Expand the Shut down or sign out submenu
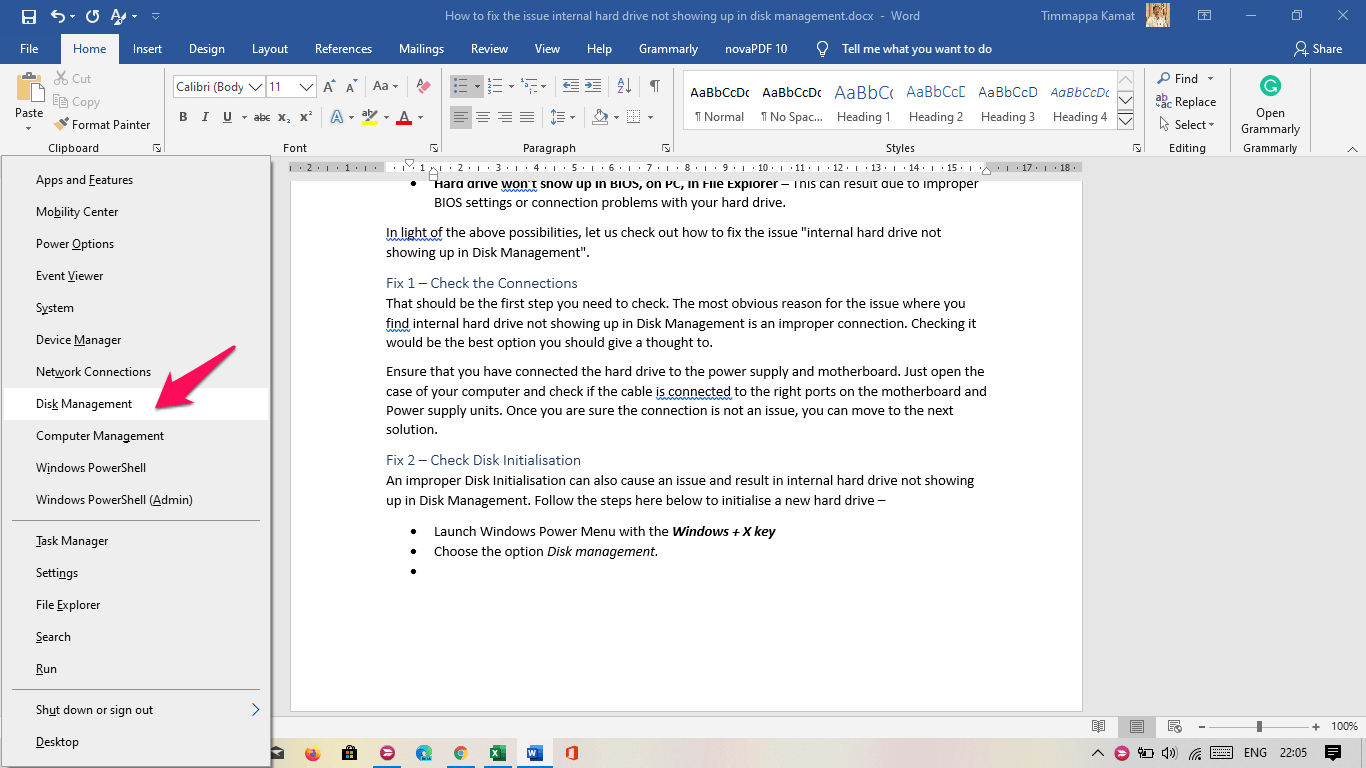 click(x=255, y=710)
